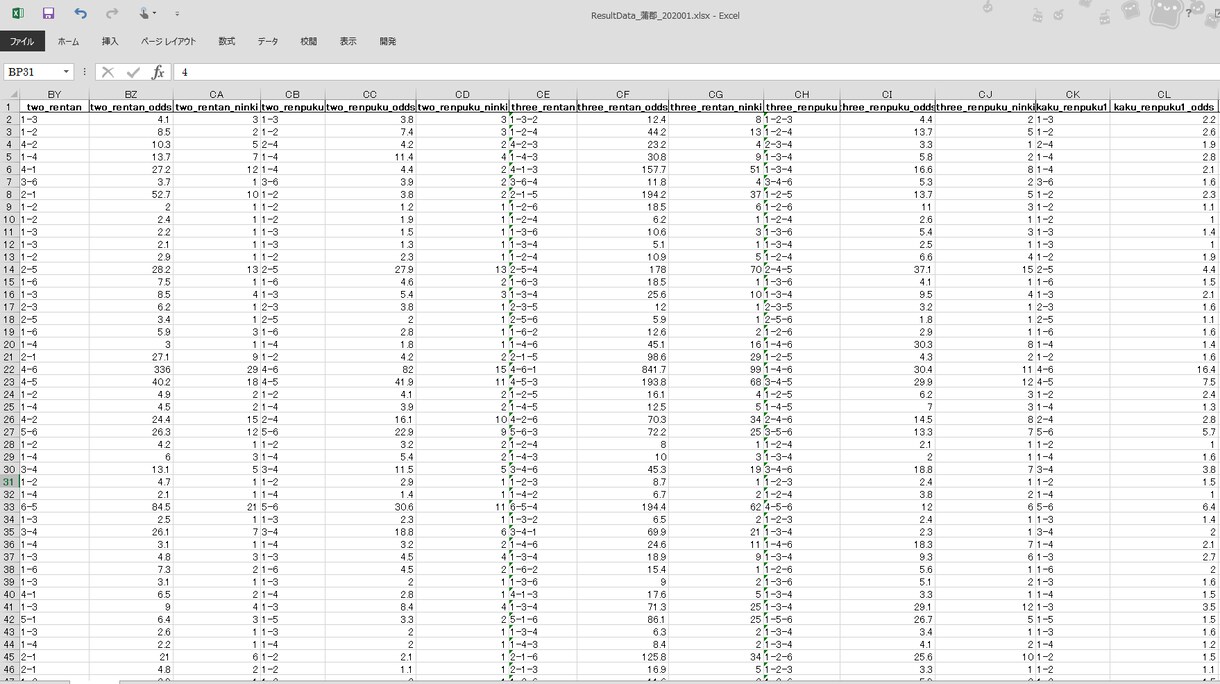
Task: Click the header cell "kaku_renpuku1_odds"
Action: [1164, 107]
